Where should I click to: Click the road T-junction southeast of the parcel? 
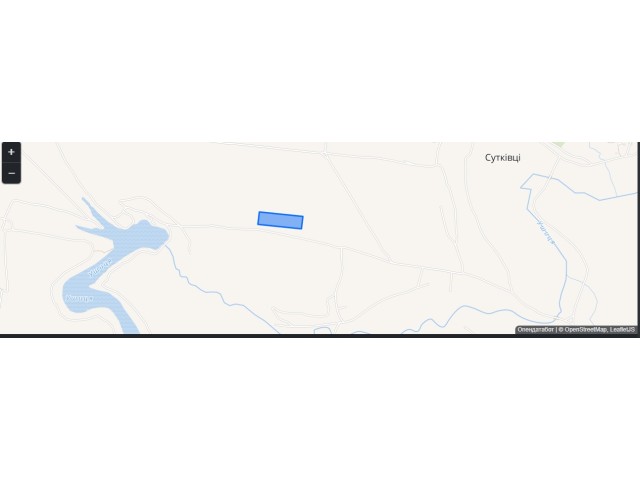click(x=342, y=247)
